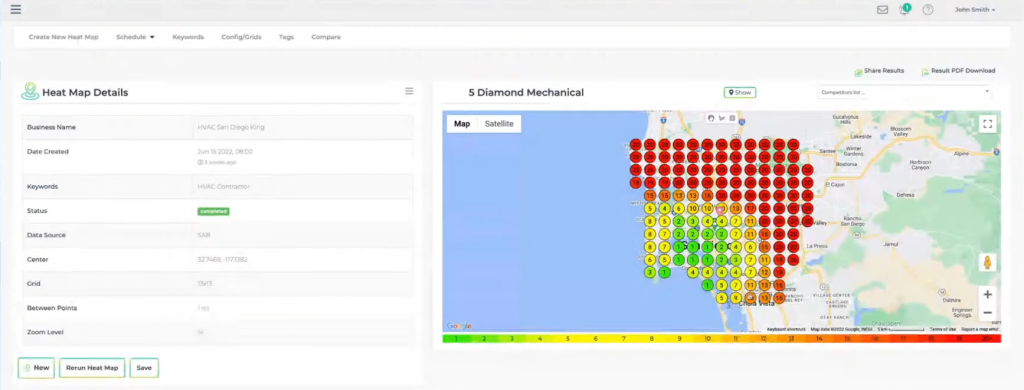Switch the map to Satellite view
1024x390 pixels.
coord(499,123)
